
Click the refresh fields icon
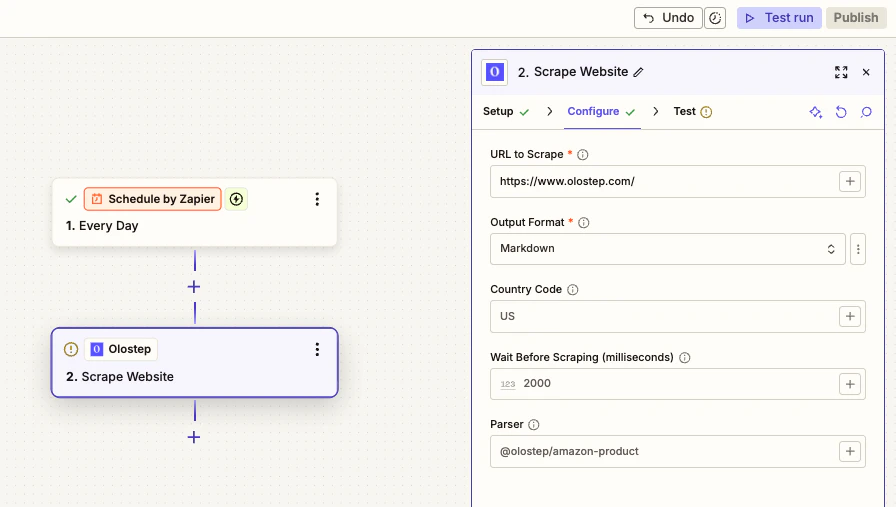[841, 112]
